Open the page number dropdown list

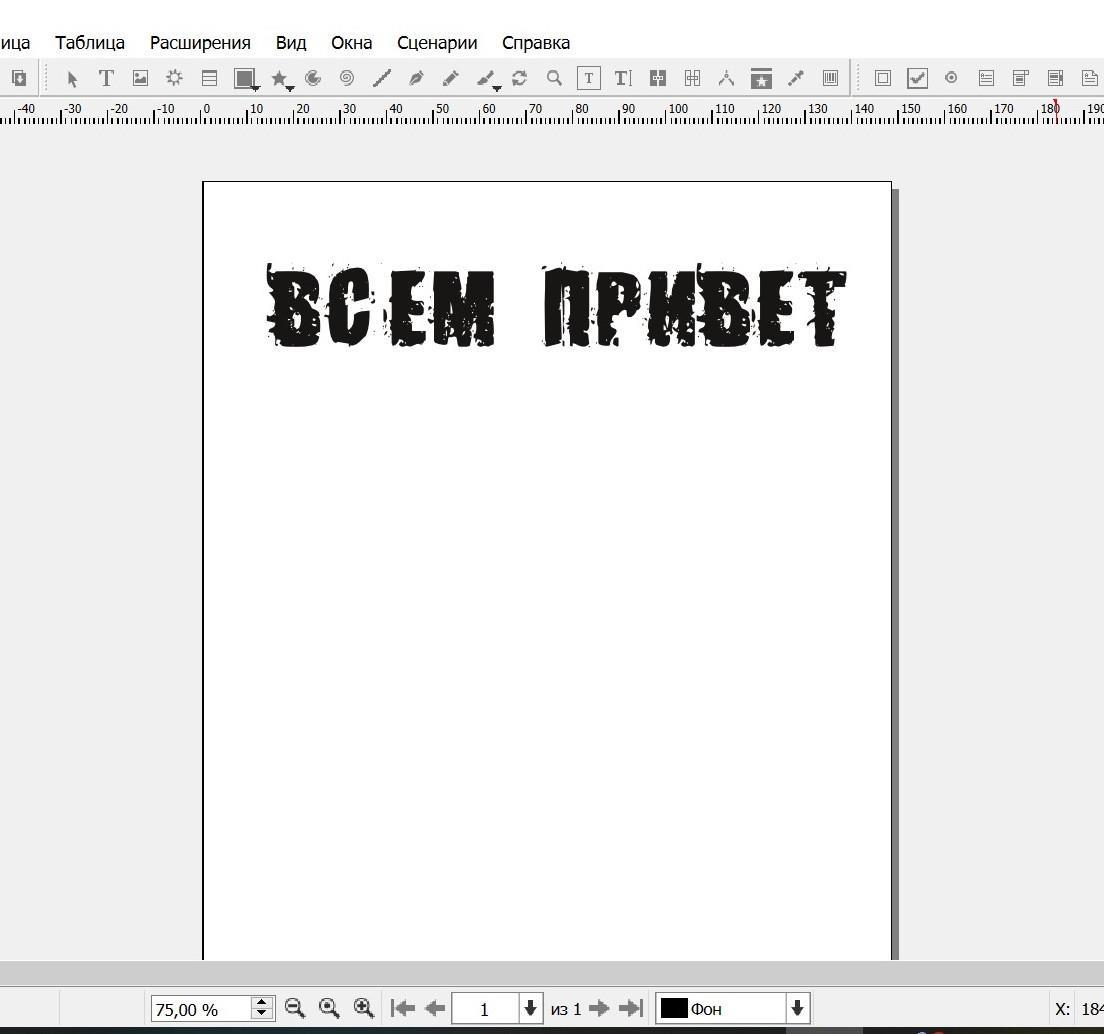click(x=530, y=1008)
